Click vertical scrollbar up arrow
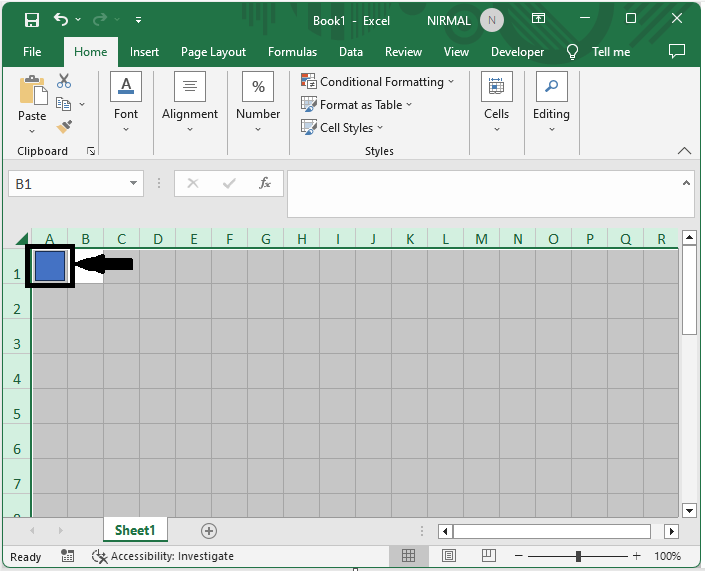Viewport: 705px width, 571px height. pyautogui.click(x=689, y=237)
